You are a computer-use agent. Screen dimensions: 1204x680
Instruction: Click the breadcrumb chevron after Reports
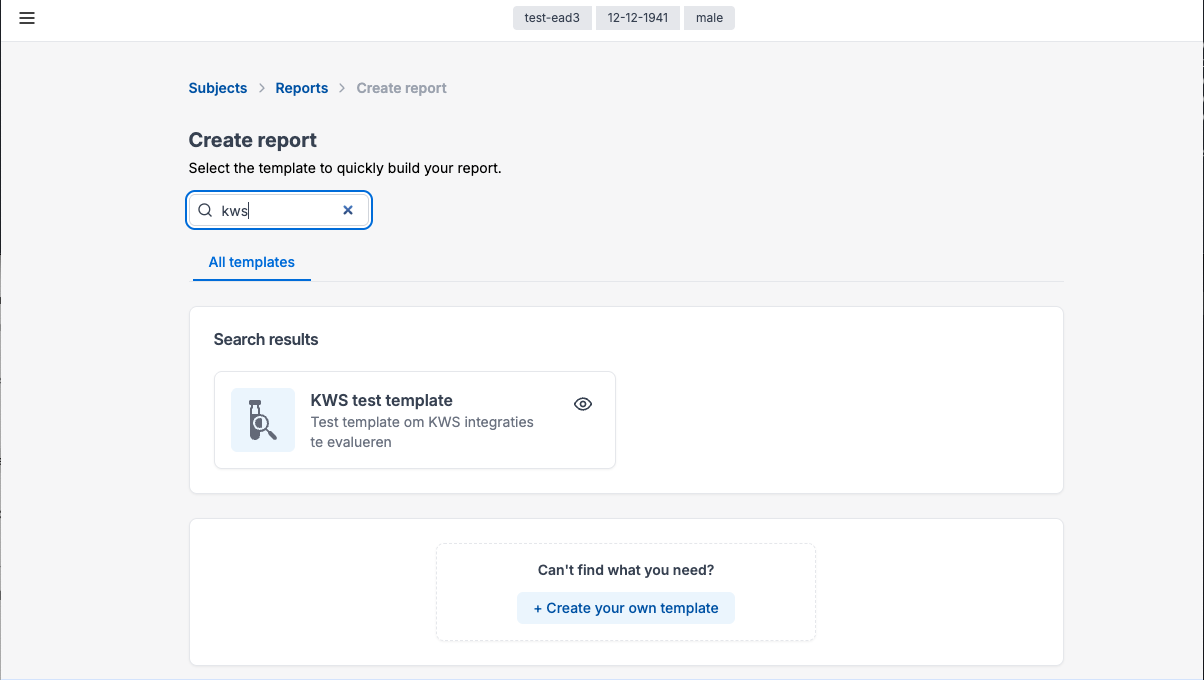pos(343,88)
